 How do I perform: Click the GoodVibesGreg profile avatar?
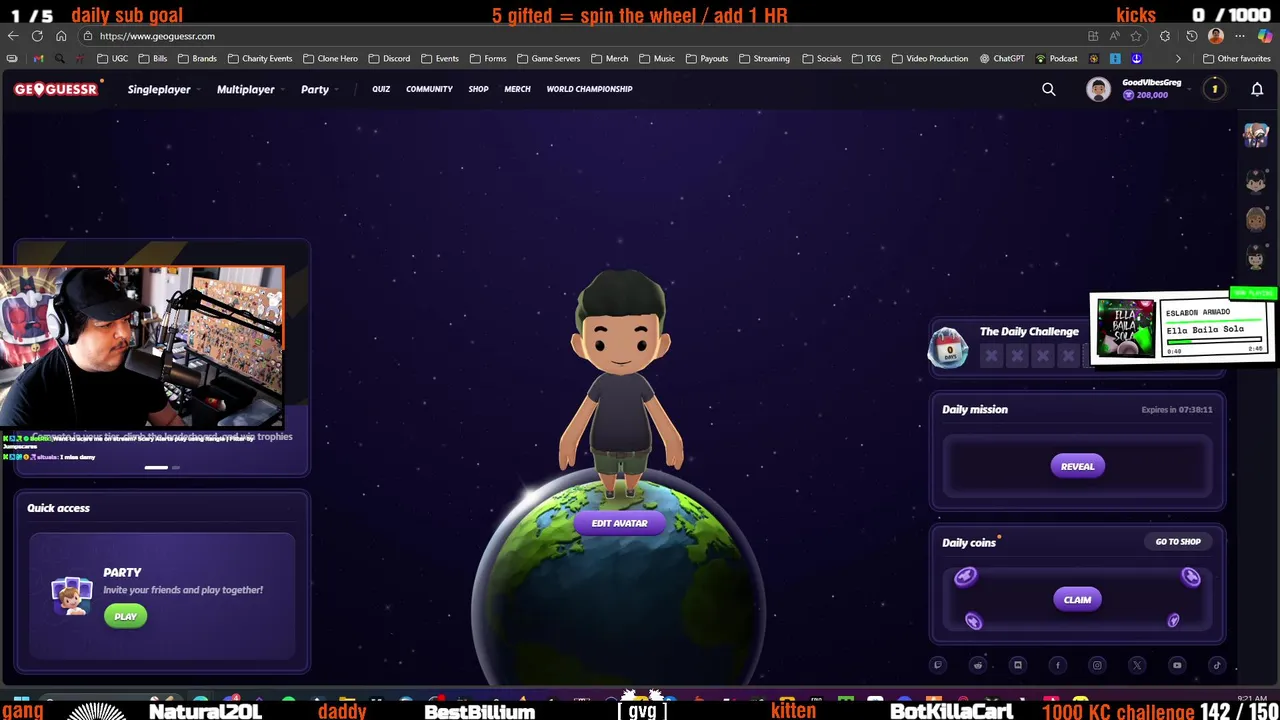click(1098, 89)
